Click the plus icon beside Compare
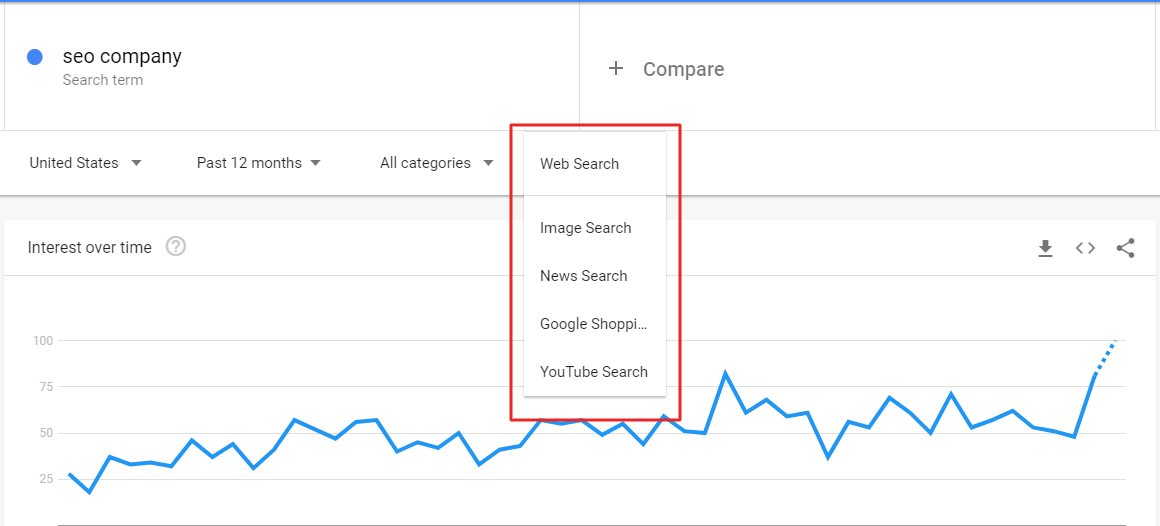The width and height of the screenshot is (1160, 526). tap(616, 69)
